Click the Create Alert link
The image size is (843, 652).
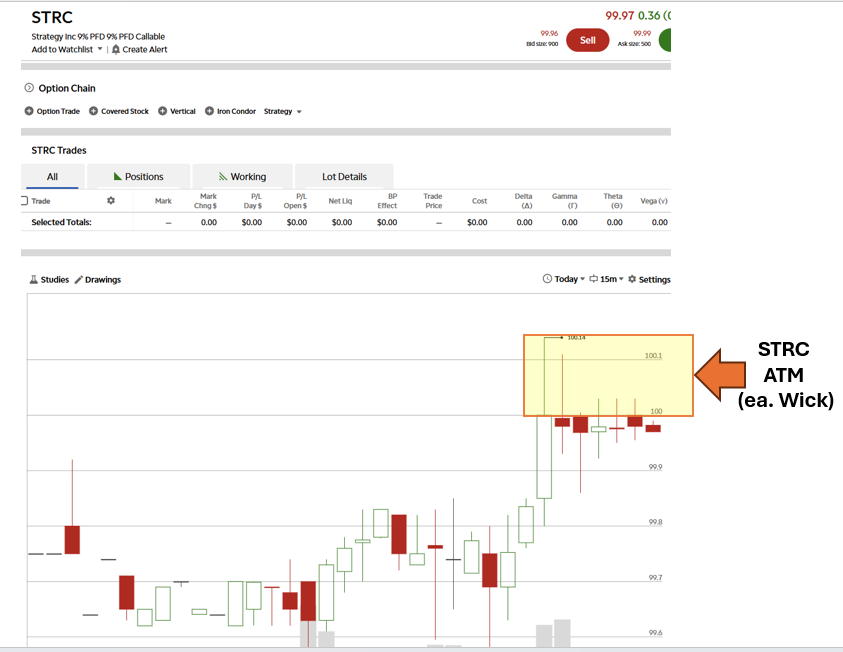145,49
